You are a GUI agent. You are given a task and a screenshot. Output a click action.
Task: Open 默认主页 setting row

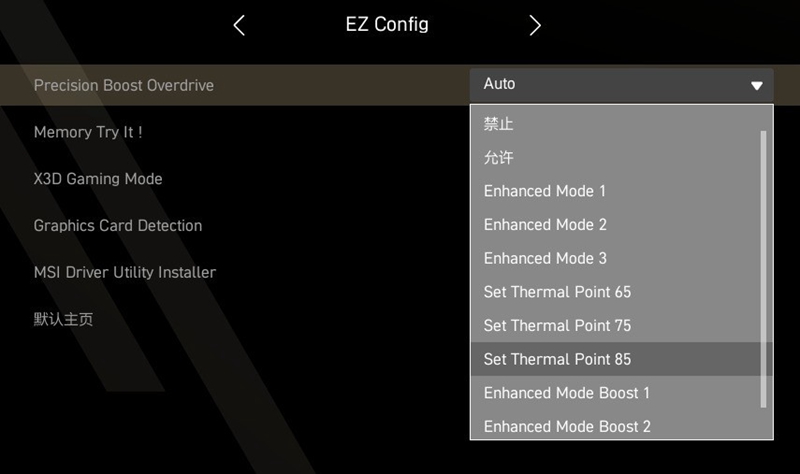coord(63,320)
